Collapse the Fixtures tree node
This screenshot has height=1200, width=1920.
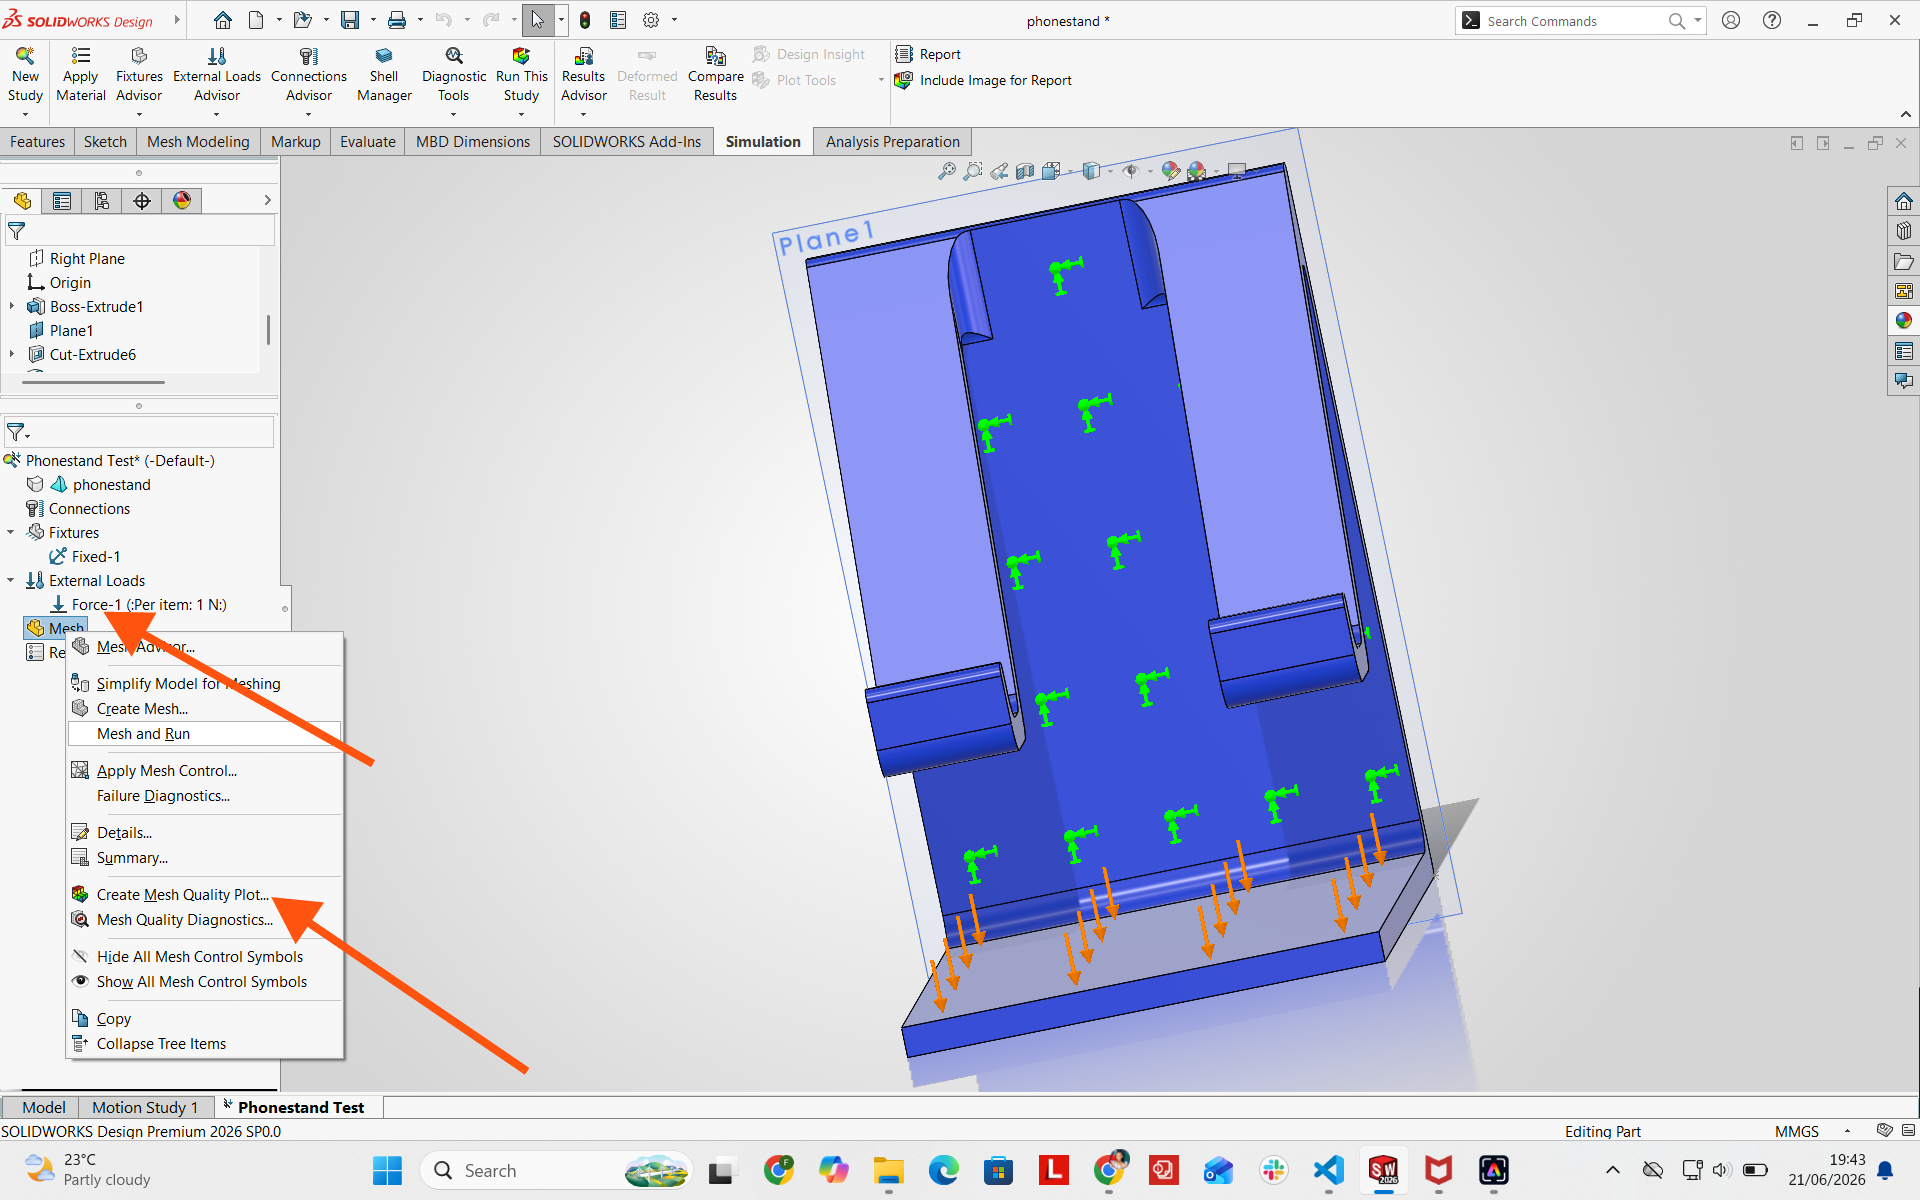pos(11,532)
